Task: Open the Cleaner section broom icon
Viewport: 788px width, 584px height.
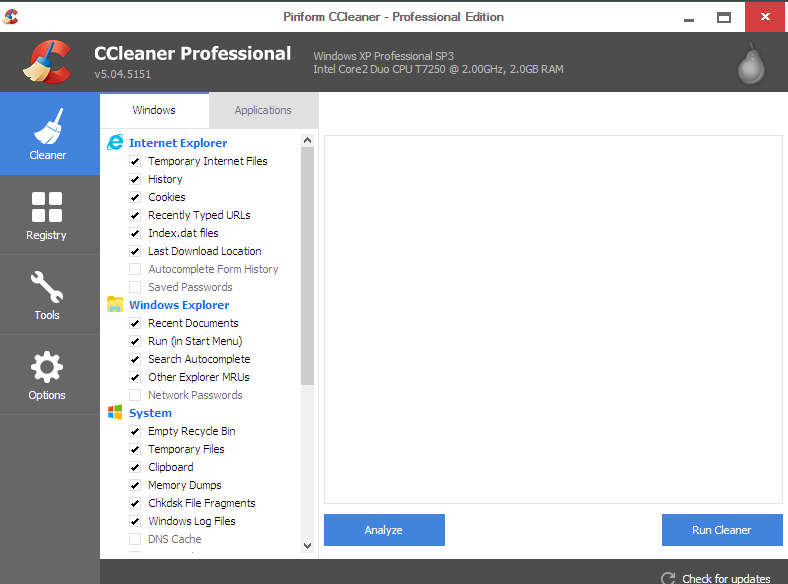Action: 48,126
